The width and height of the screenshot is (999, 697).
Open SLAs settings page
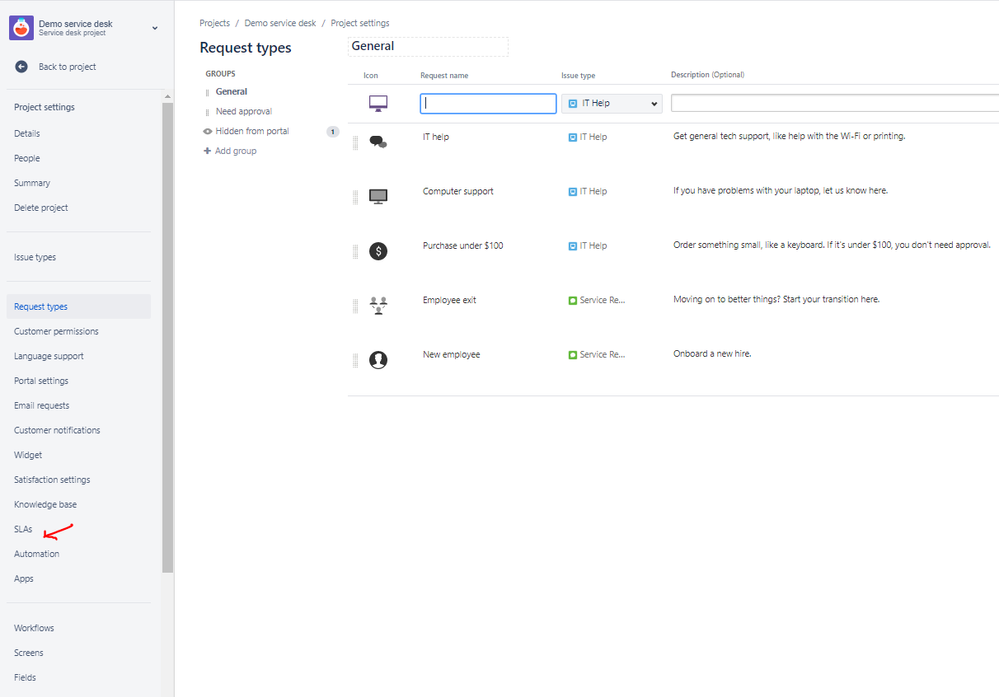point(23,529)
